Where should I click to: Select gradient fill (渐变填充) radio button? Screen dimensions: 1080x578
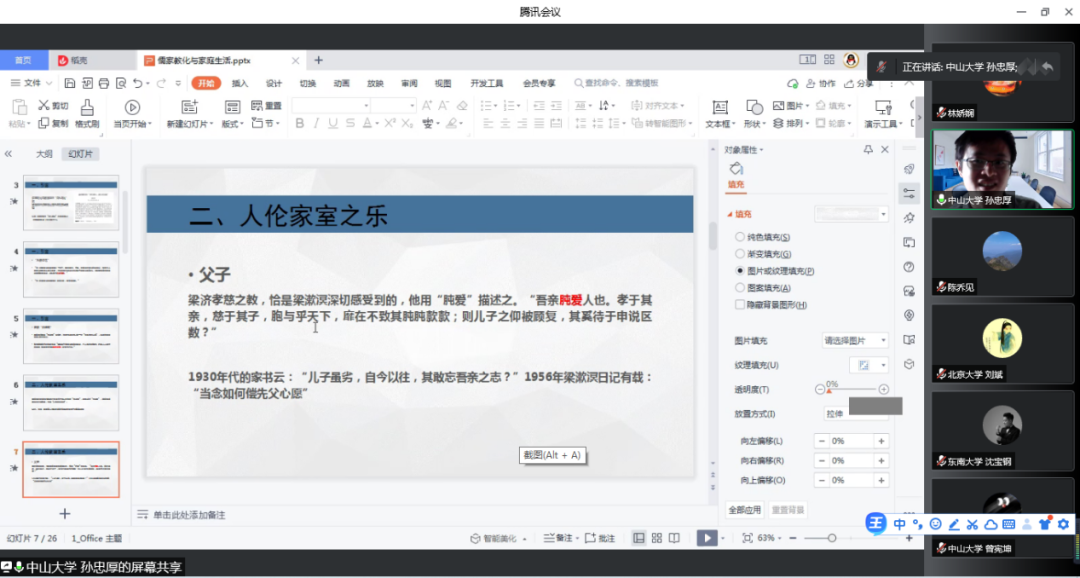[740, 254]
